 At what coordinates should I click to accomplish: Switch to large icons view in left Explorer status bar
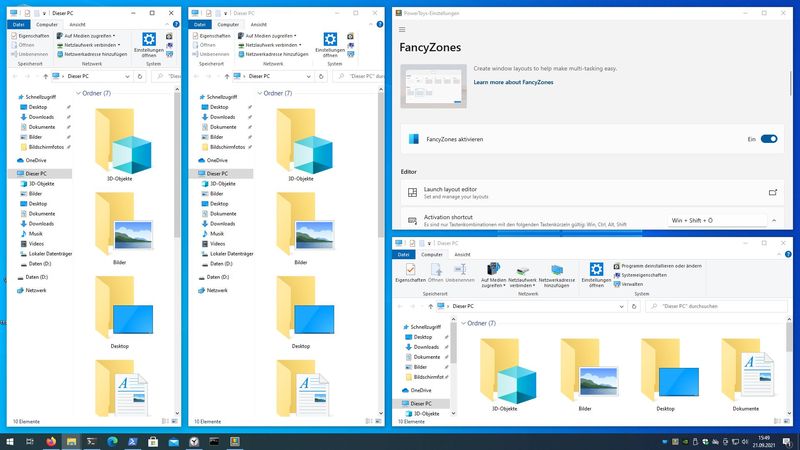(x=175, y=421)
